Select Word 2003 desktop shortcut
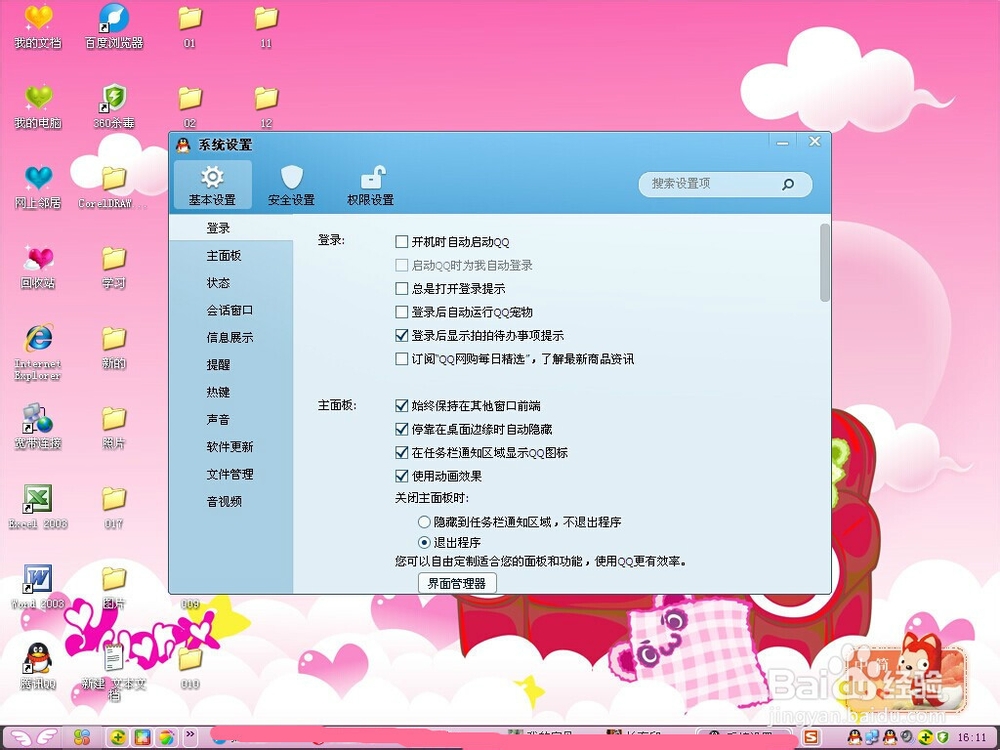Screen dimensions: 1000x750 (38, 587)
